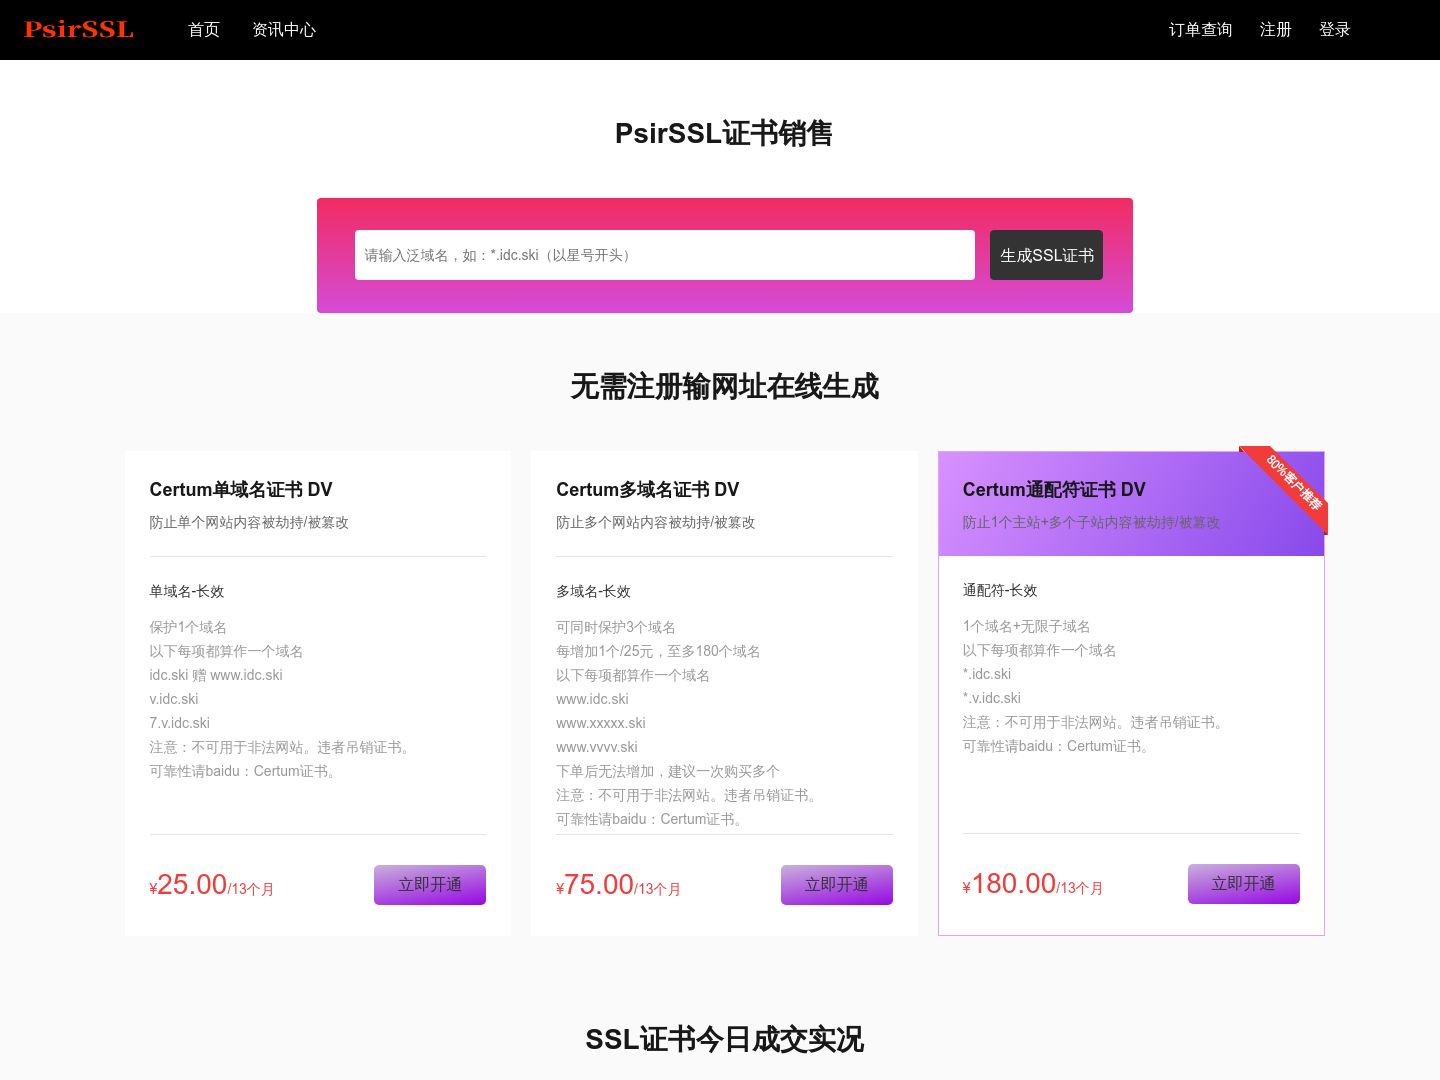The height and width of the screenshot is (1080, 1440).
Task: Select the Certum单域名证书 DV heading
Action: pos(241,489)
